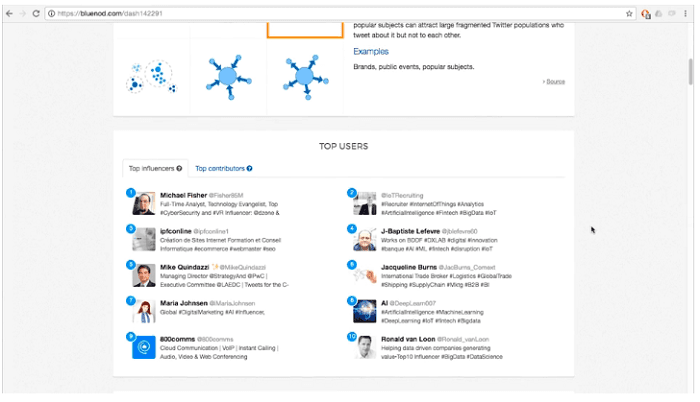Click the @JacBurns_Comext handle
This screenshot has width=700, height=402.
tap(467, 267)
